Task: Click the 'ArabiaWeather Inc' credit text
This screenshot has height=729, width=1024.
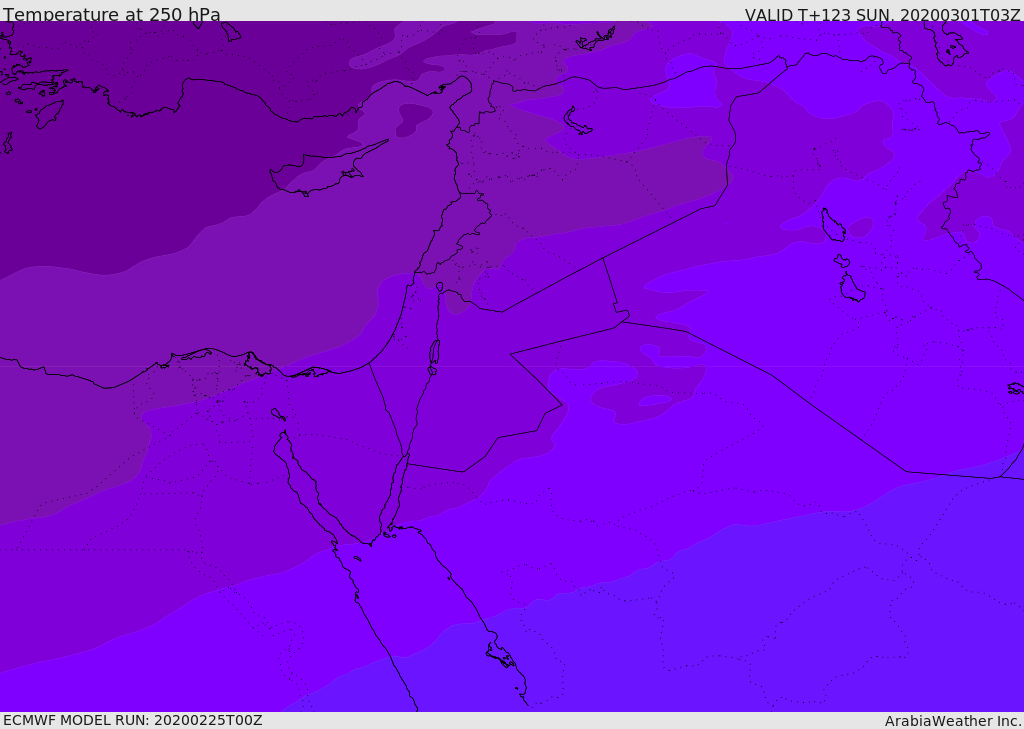Action: [x=953, y=721]
